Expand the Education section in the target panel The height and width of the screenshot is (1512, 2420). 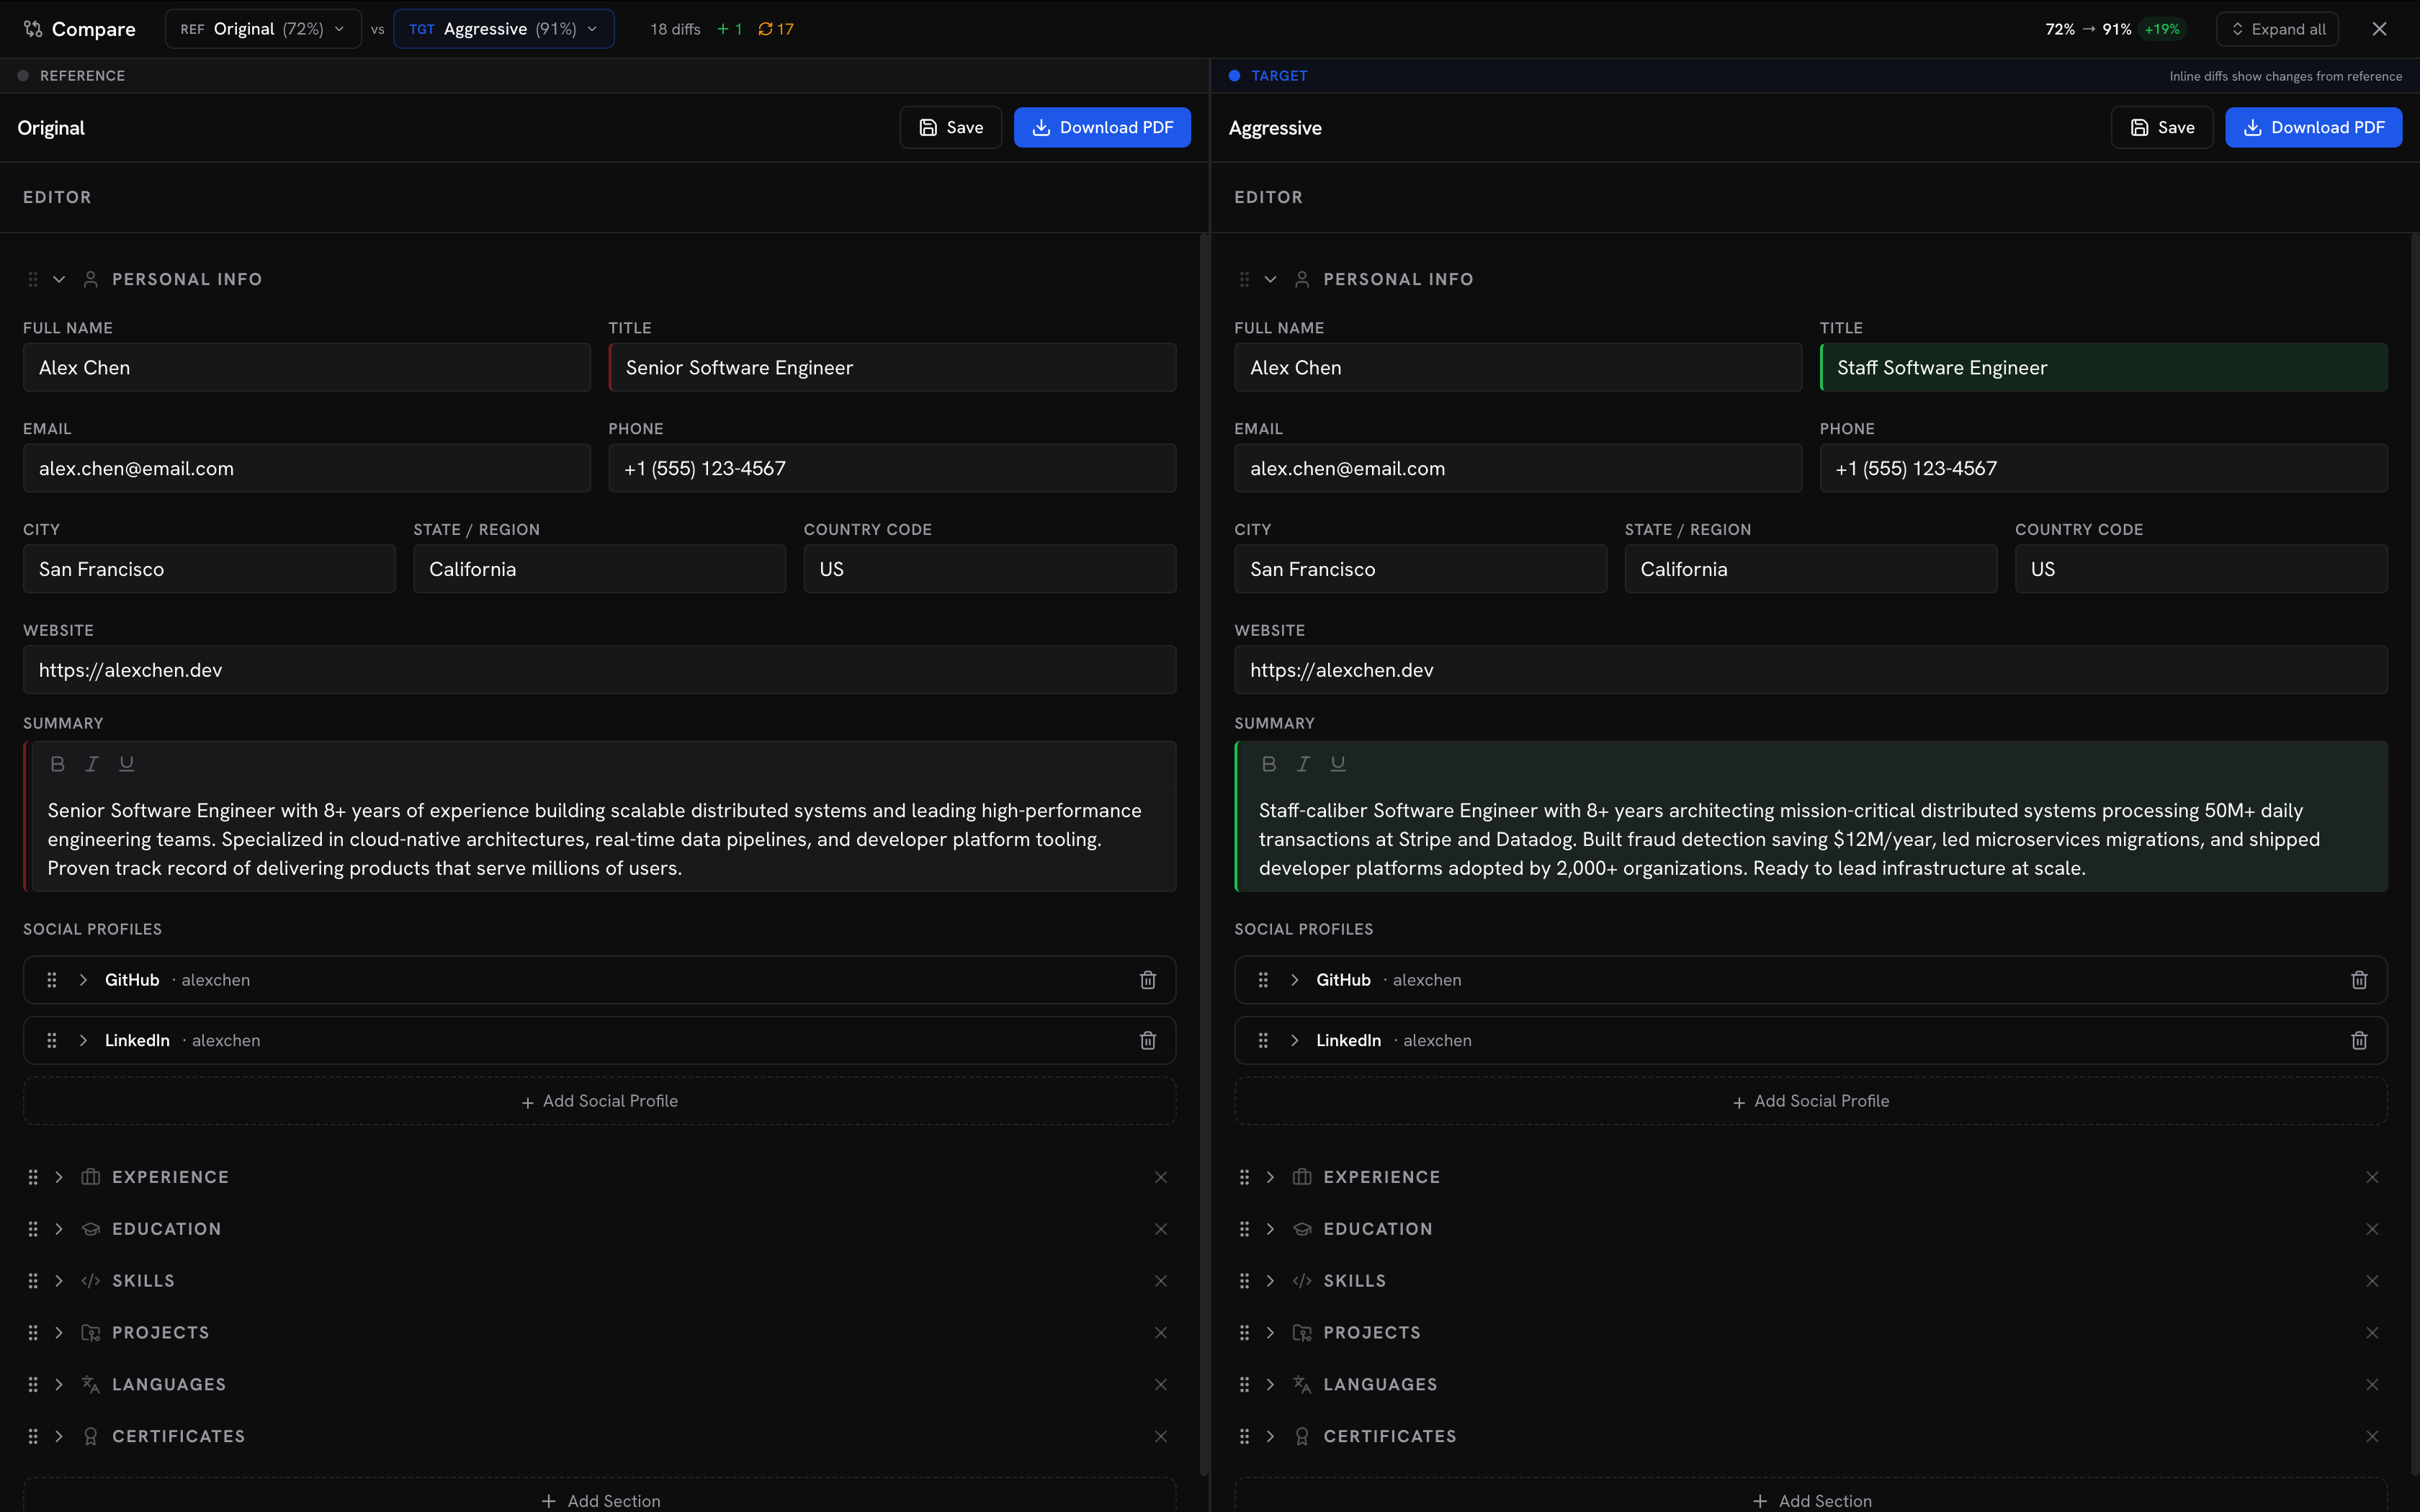pyautogui.click(x=1270, y=1228)
